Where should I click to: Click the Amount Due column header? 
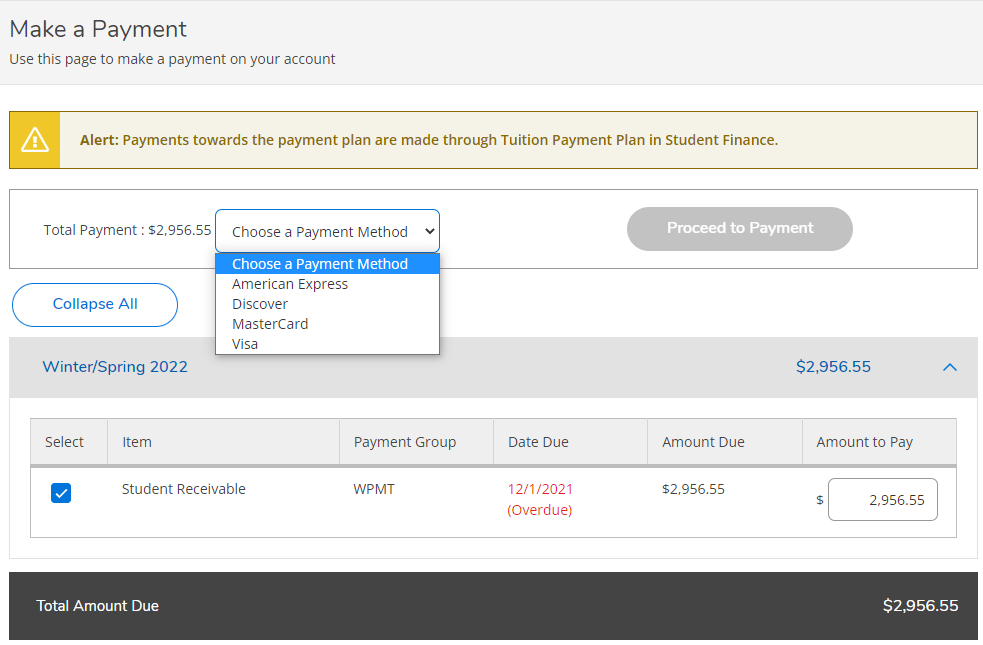click(x=702, y=441)
